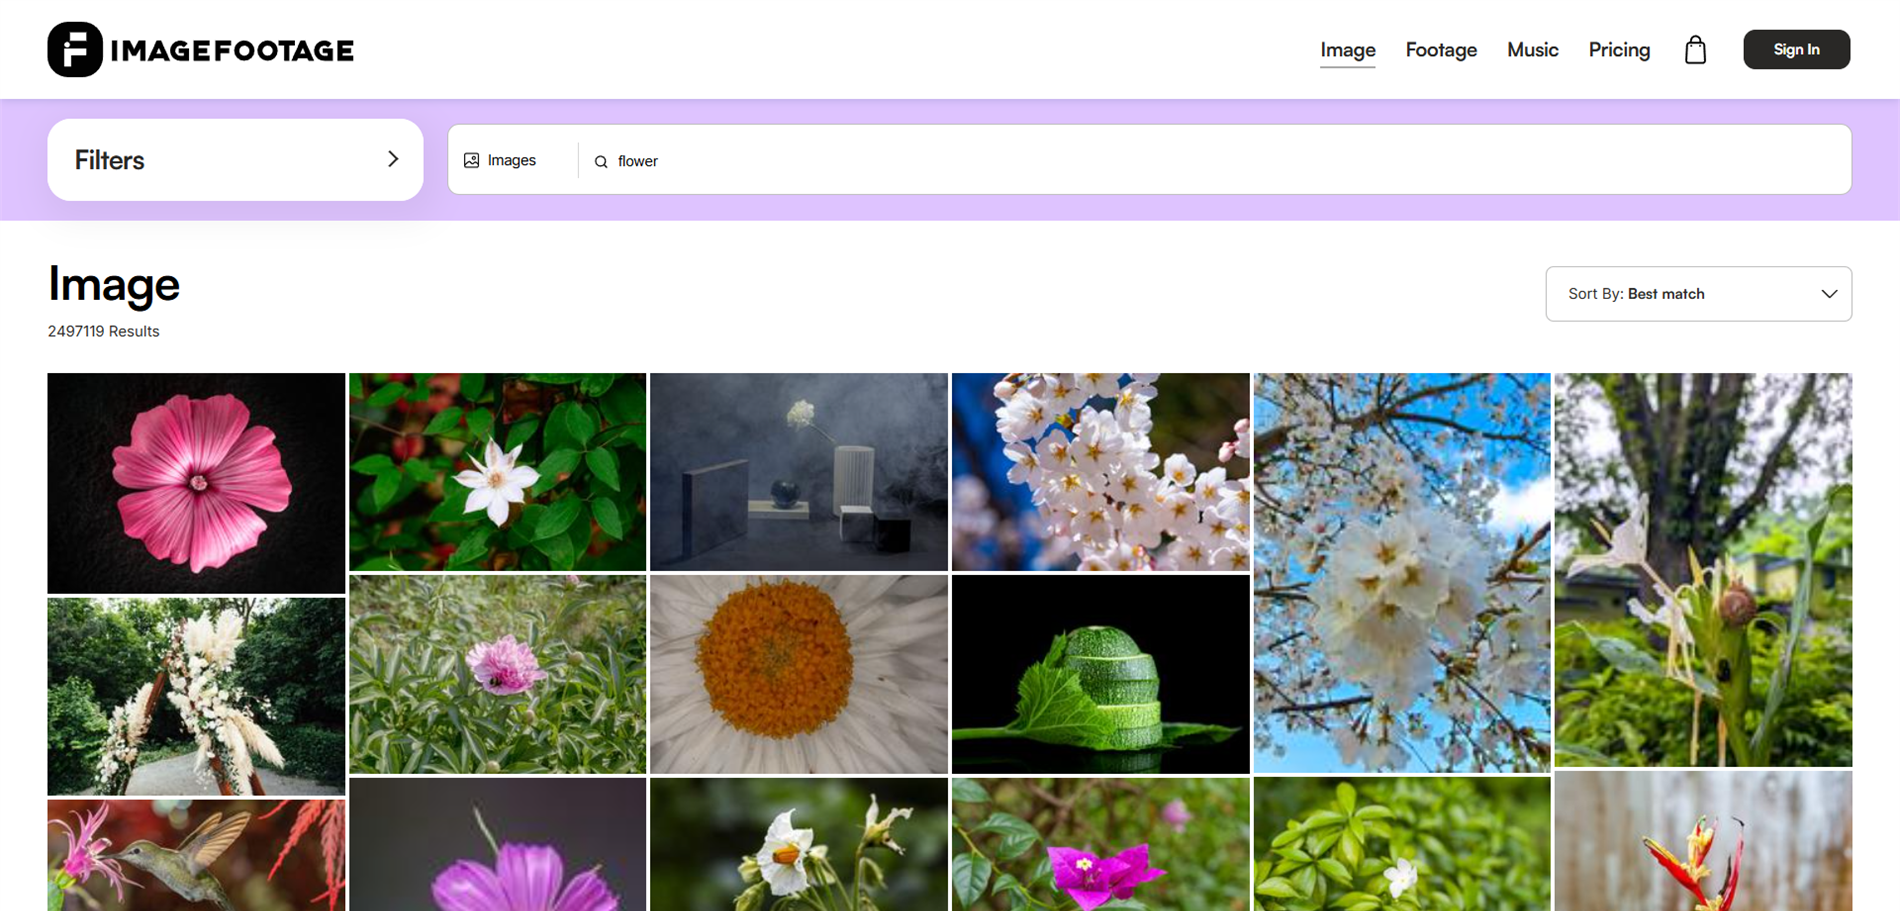Go to the Image nav tab
This screenshot has height=911, width=1900.
pos(1347,50)
